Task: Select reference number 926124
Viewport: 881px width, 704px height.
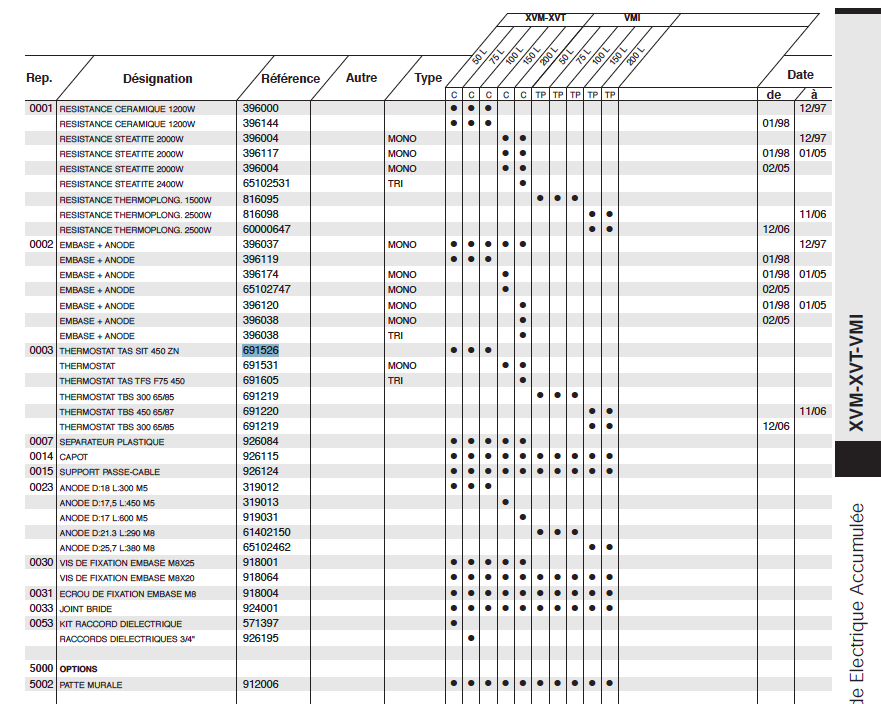Action: coord(261,471)
